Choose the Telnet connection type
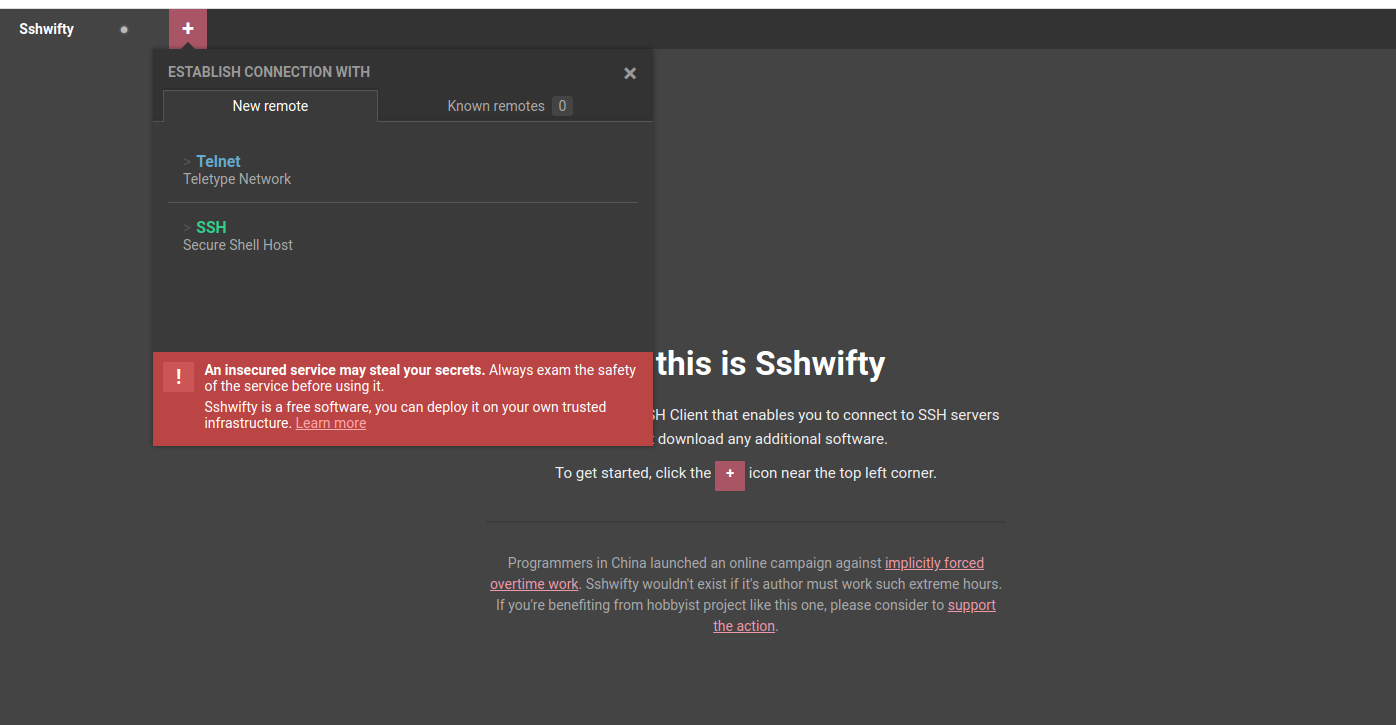The height and width of the screenshot is (725, 1396). pyautogui.click(x=403, y=169)
